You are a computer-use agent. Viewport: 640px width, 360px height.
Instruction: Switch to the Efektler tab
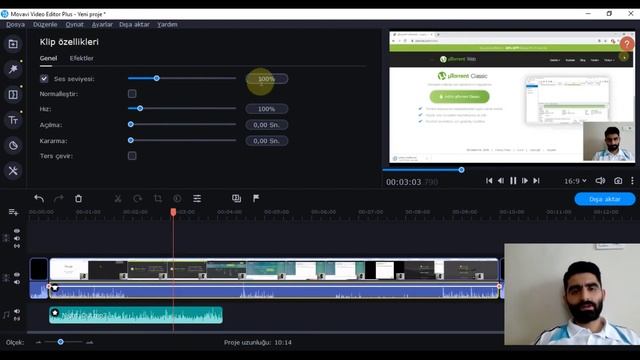tap(82, 58)
